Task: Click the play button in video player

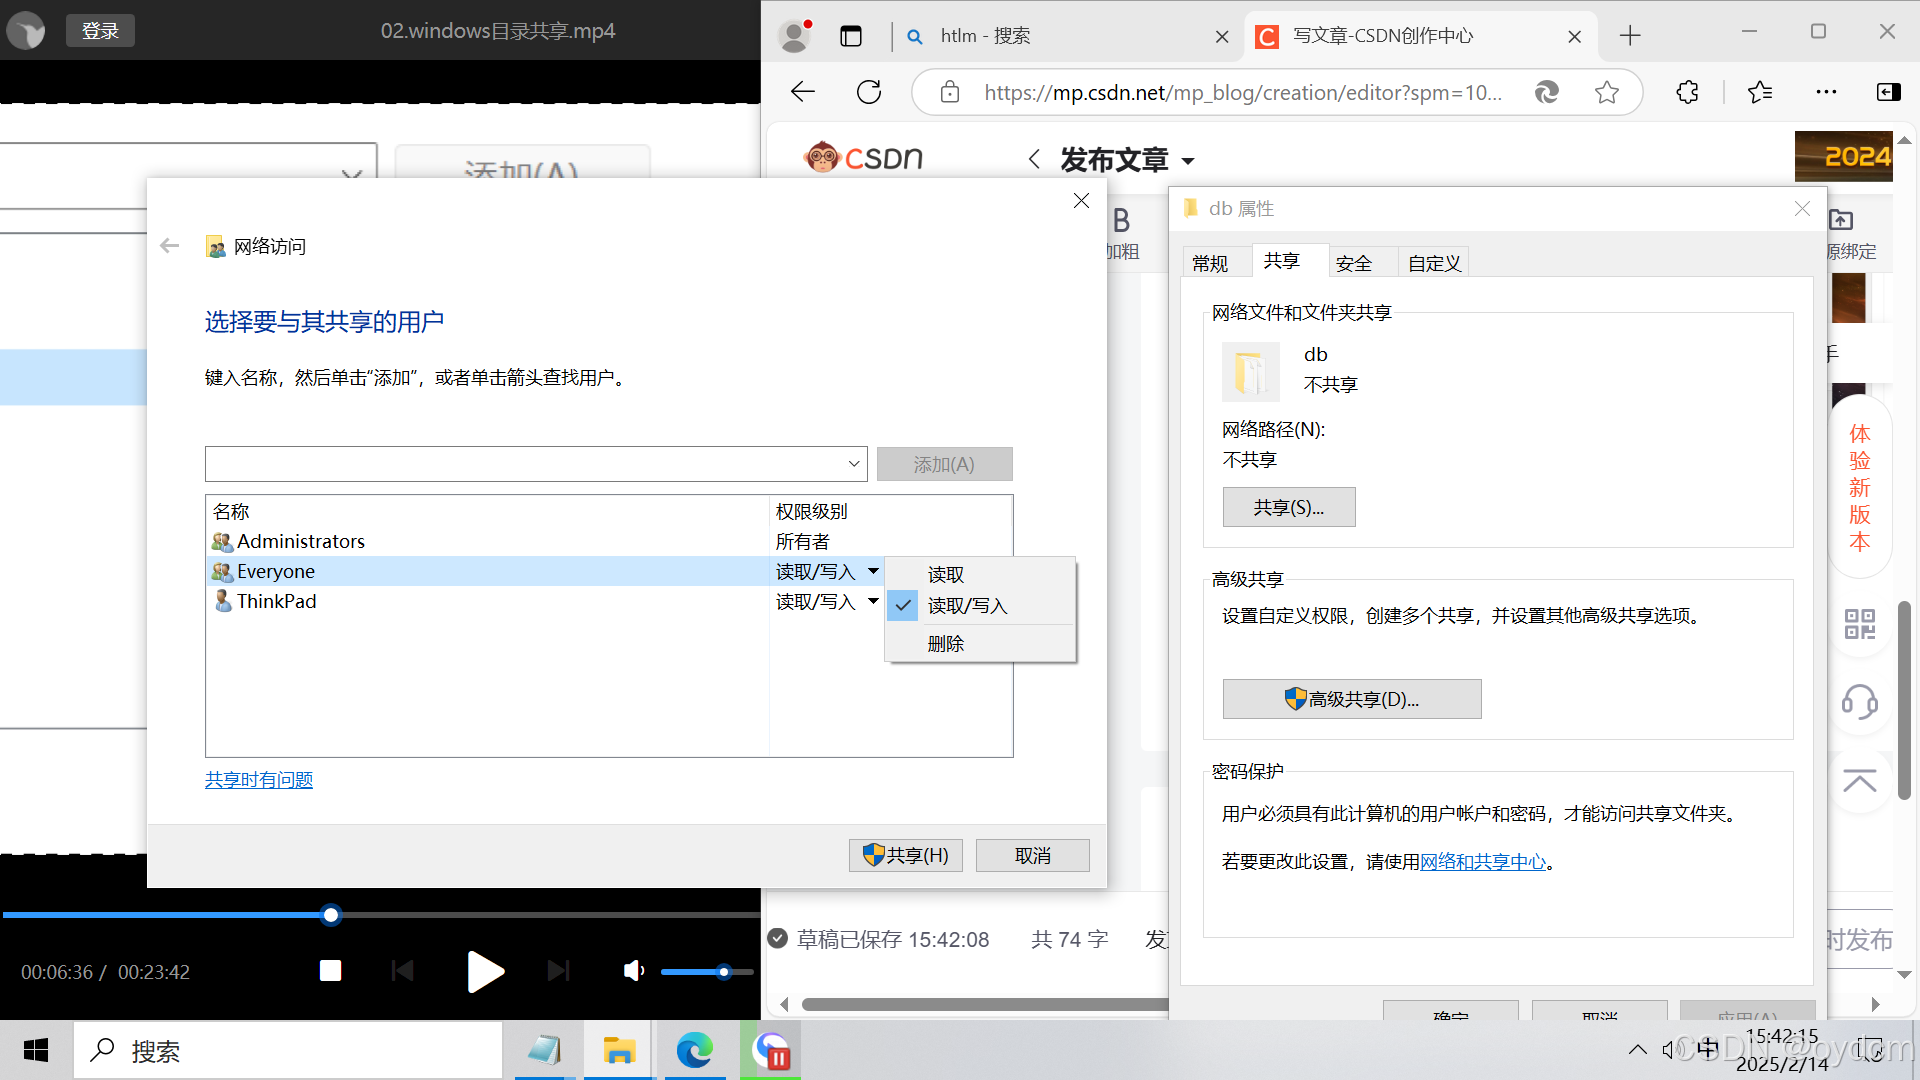Action: (485, 971)
